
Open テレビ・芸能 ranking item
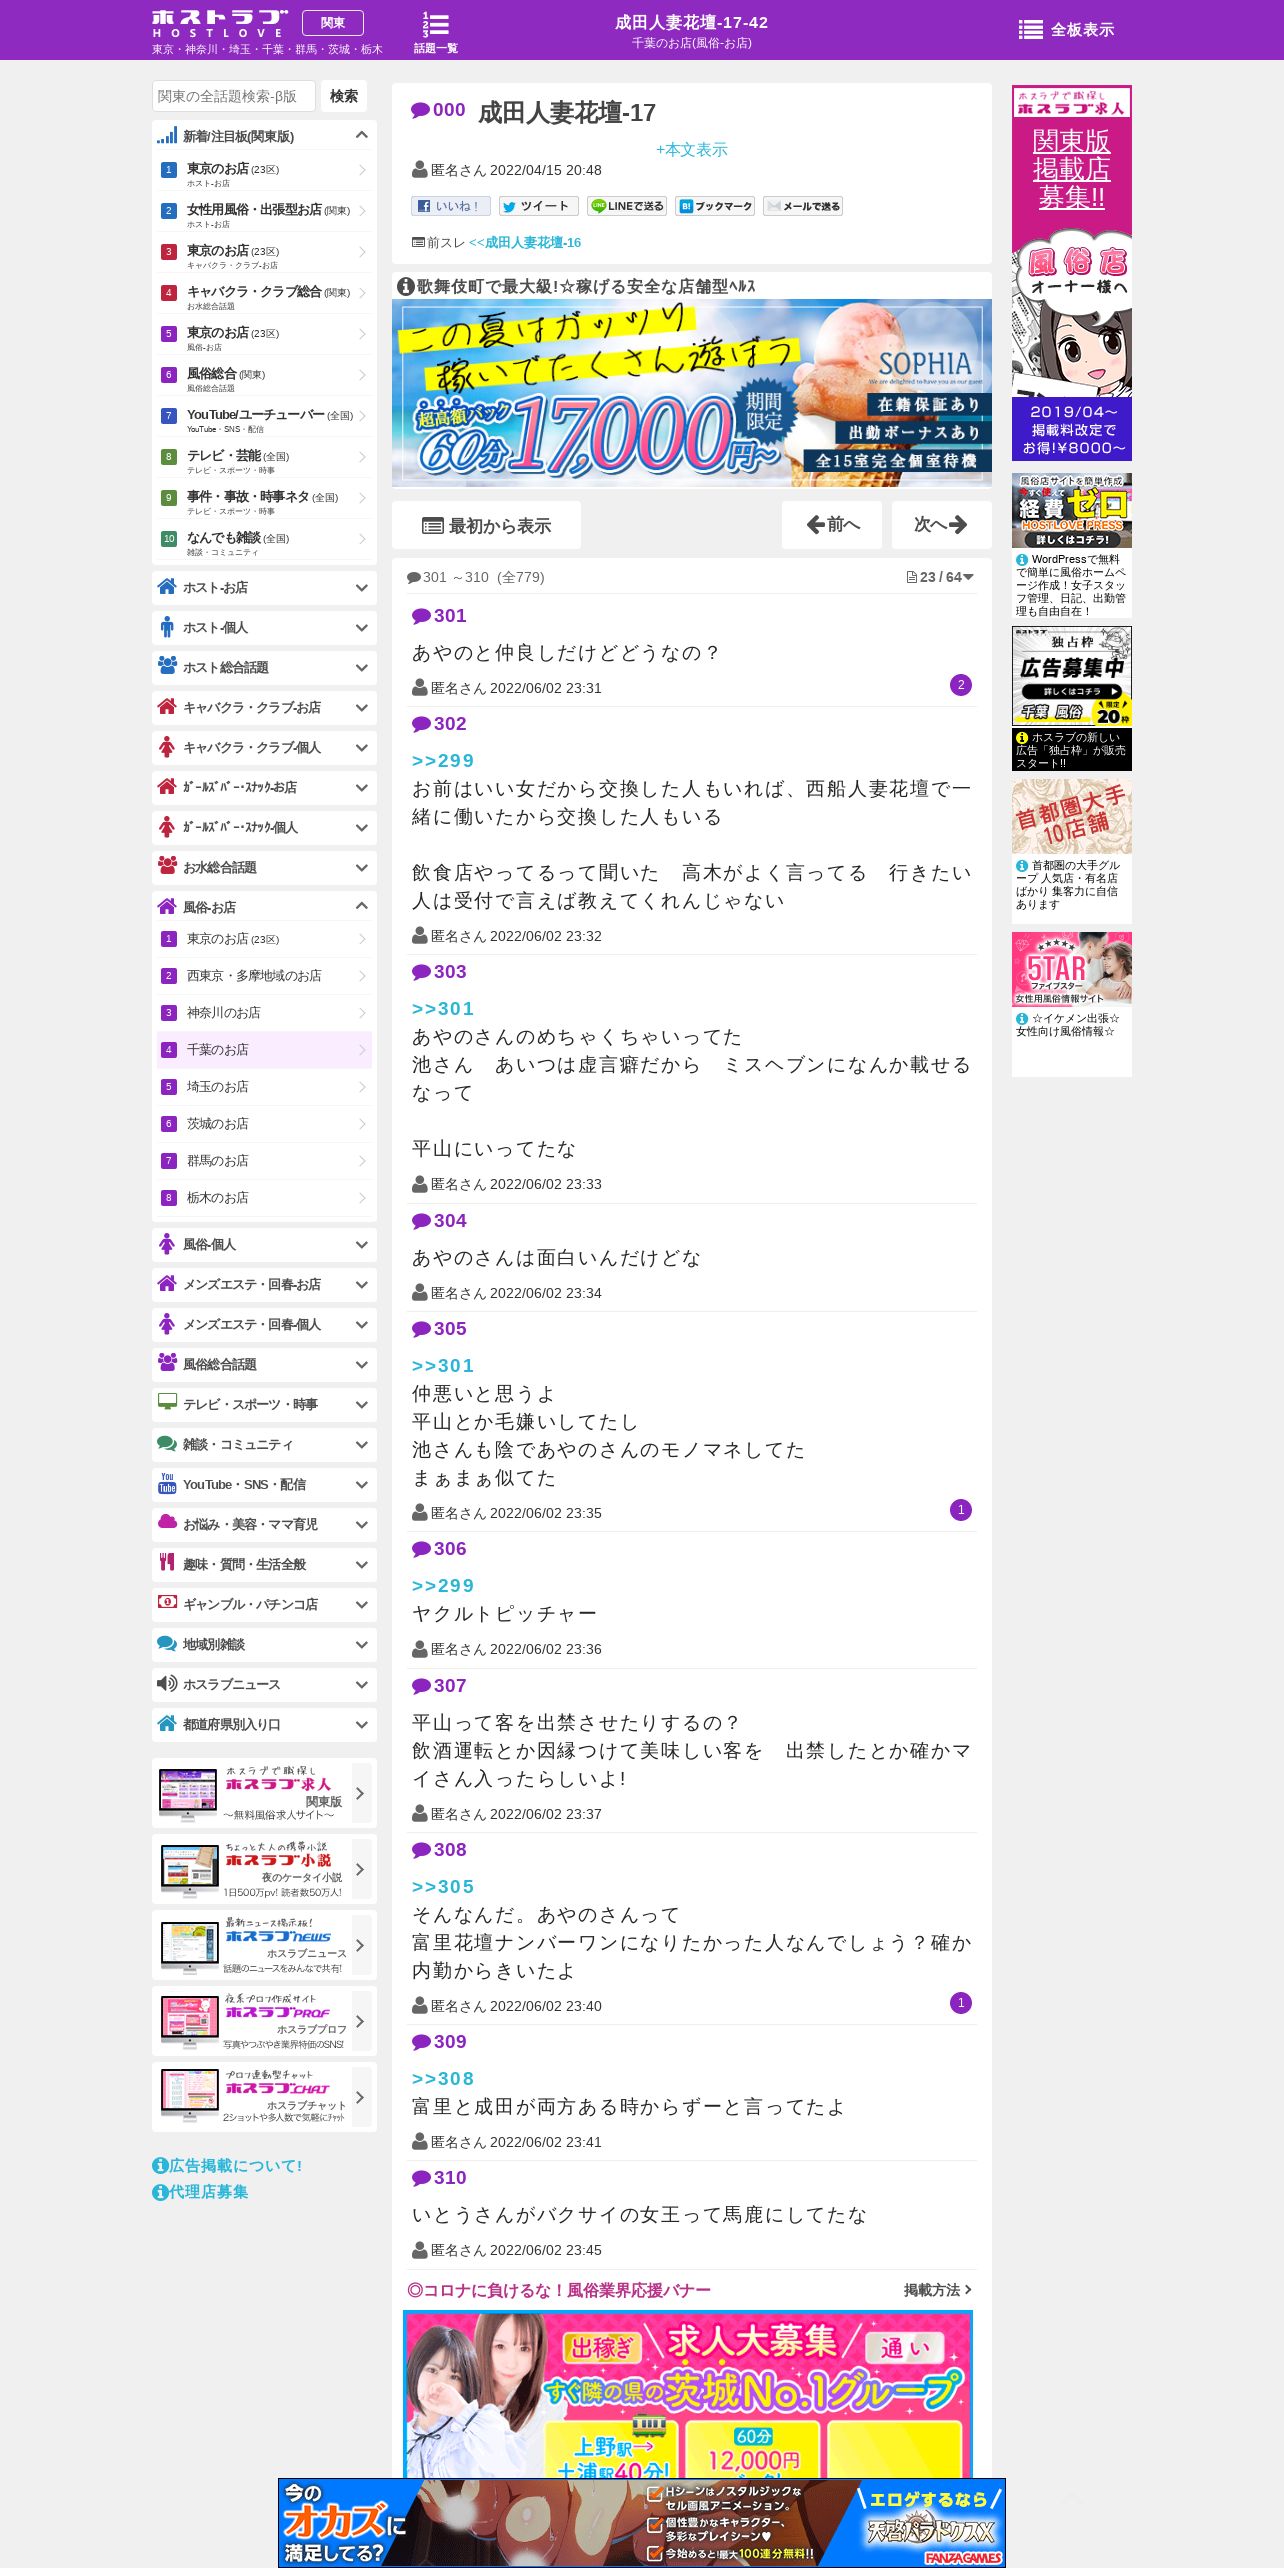click(x=264, y=458)
